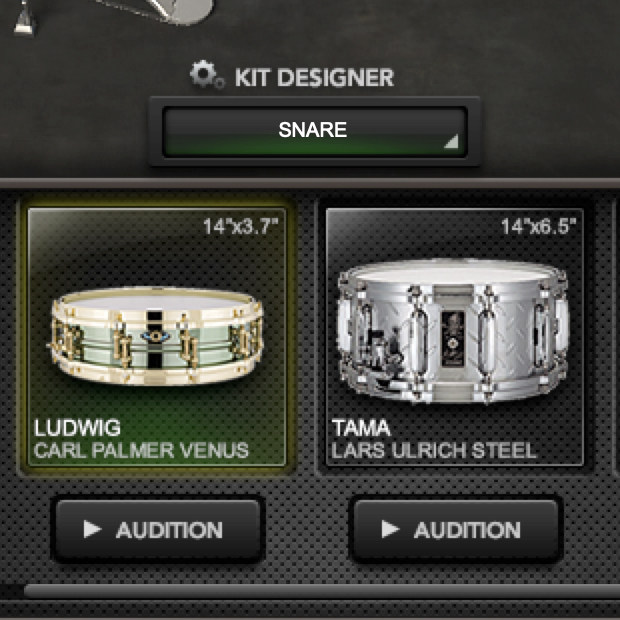Open the SNARE drum type dropdown

coord(315,132)
